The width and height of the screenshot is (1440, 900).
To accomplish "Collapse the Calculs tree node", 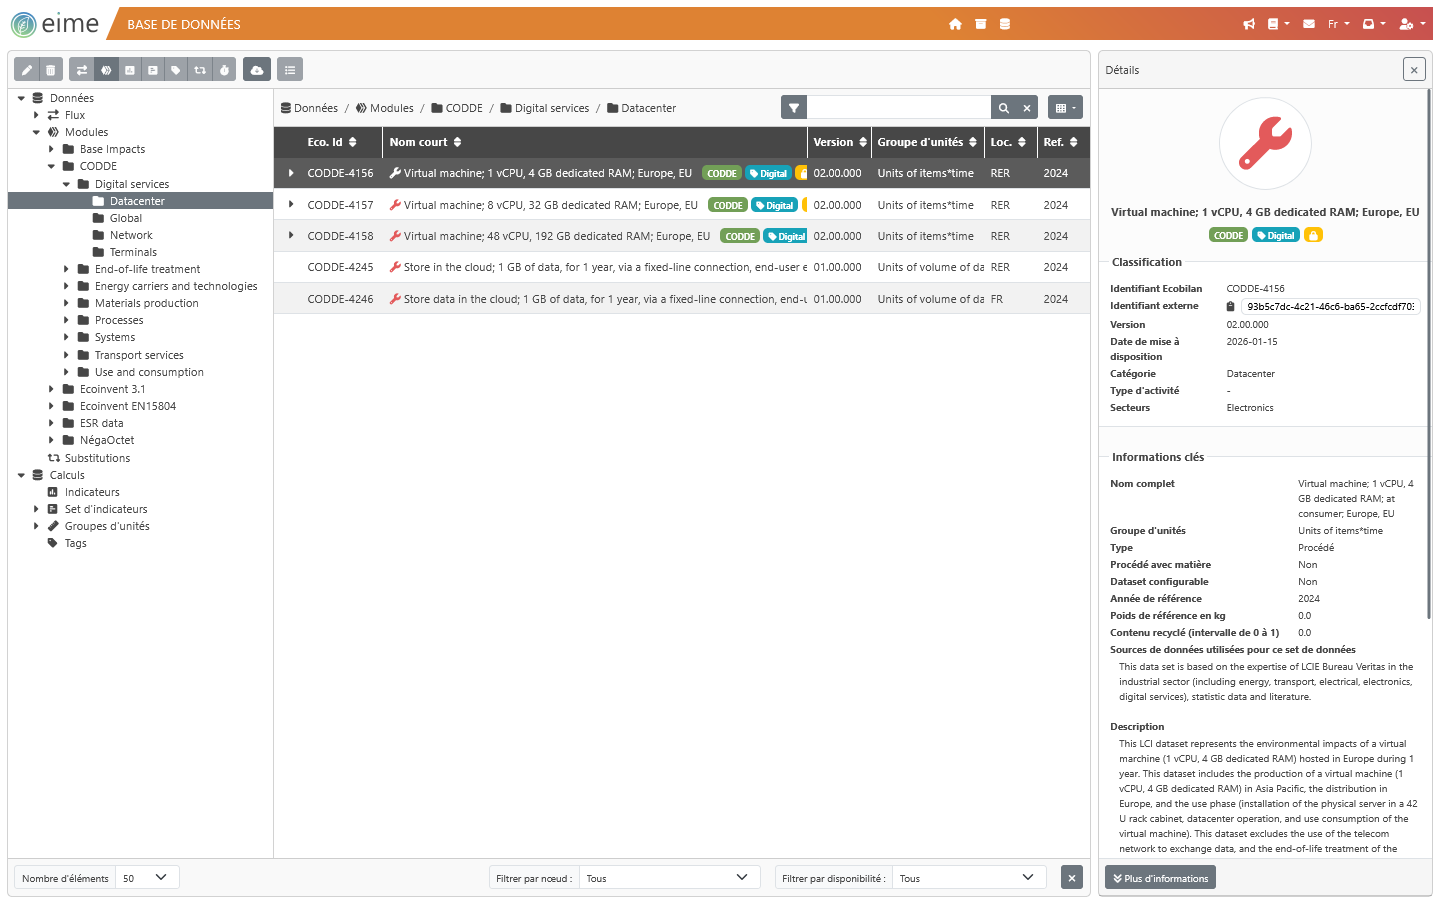I will click(x=21, y=475).
